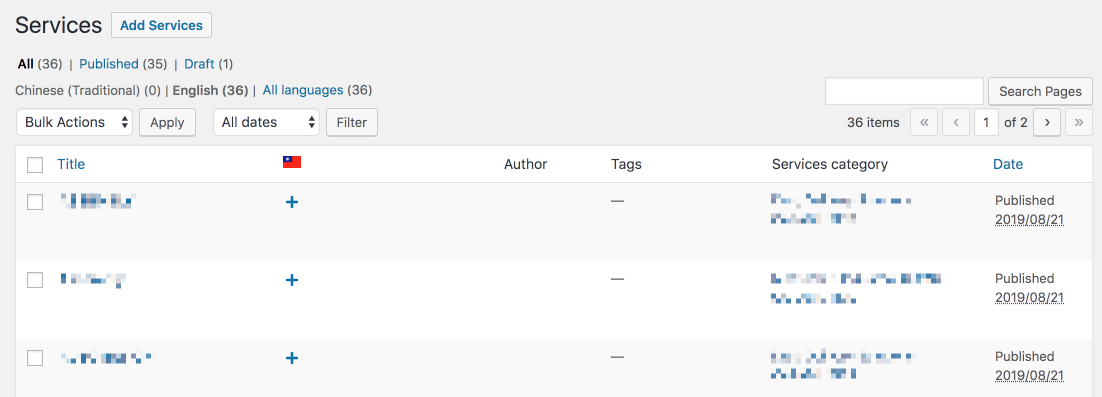1102x397 pixels.
Task: Open the Bulk Actions dropdown
Action: [x=74, y=122]
